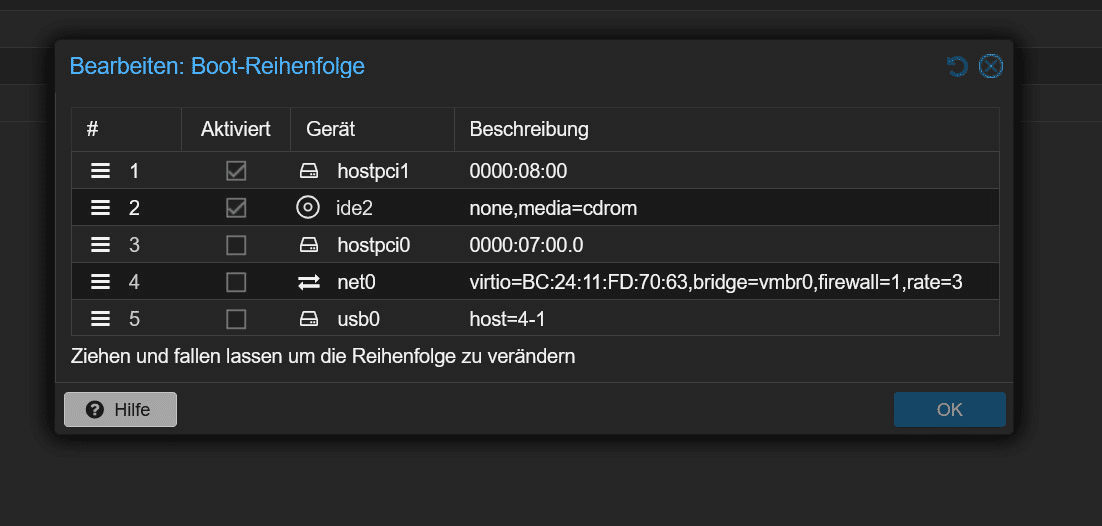Click the reset icon in dialog header
The height and width of the screenshot is (526, 1102).
click(957, 67)
